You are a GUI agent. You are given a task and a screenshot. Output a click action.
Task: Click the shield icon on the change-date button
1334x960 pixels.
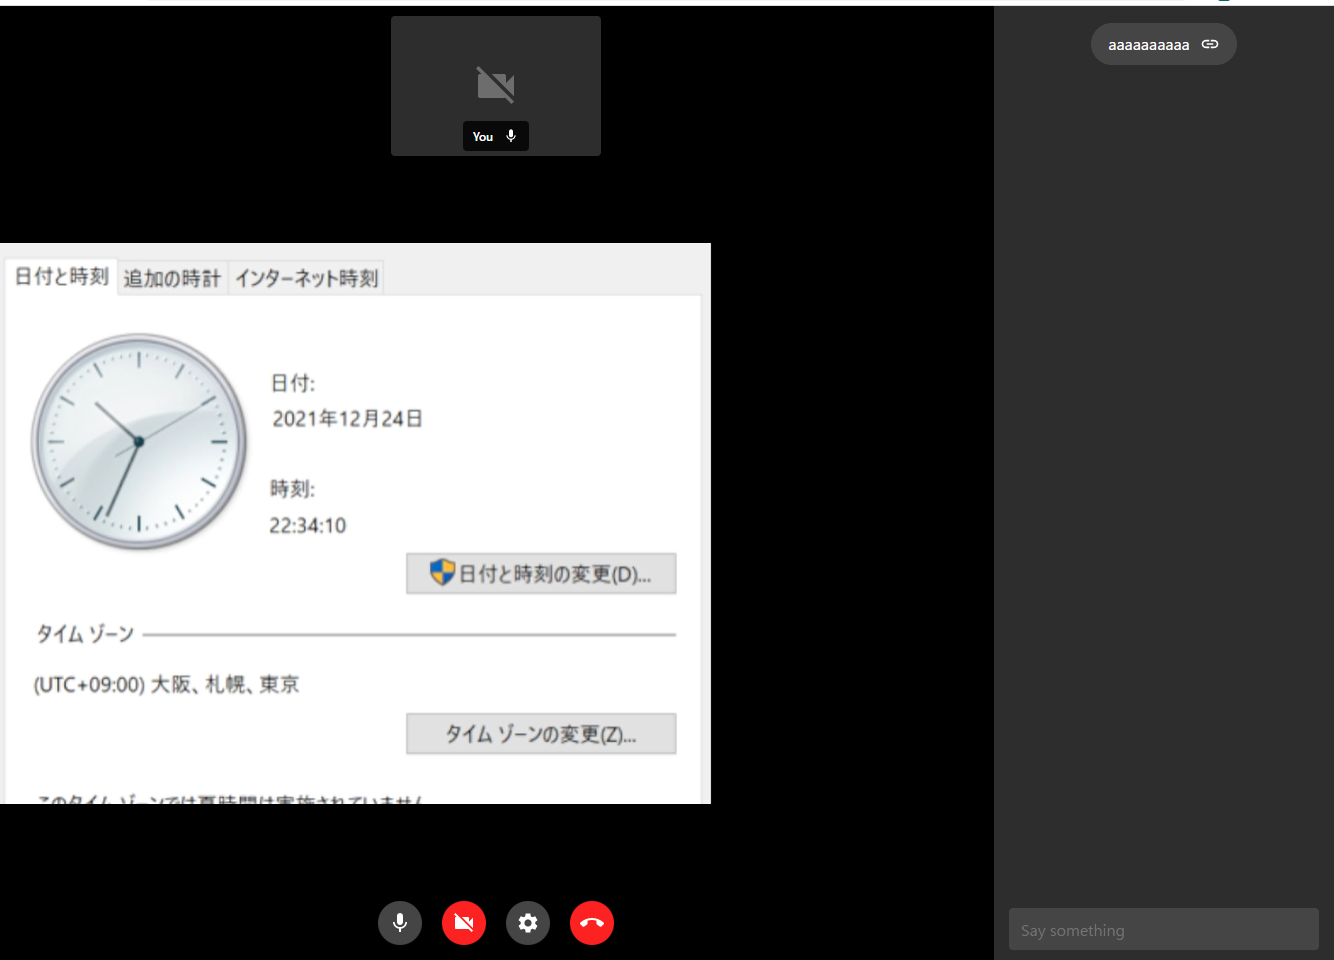click(x=442, y=573)
